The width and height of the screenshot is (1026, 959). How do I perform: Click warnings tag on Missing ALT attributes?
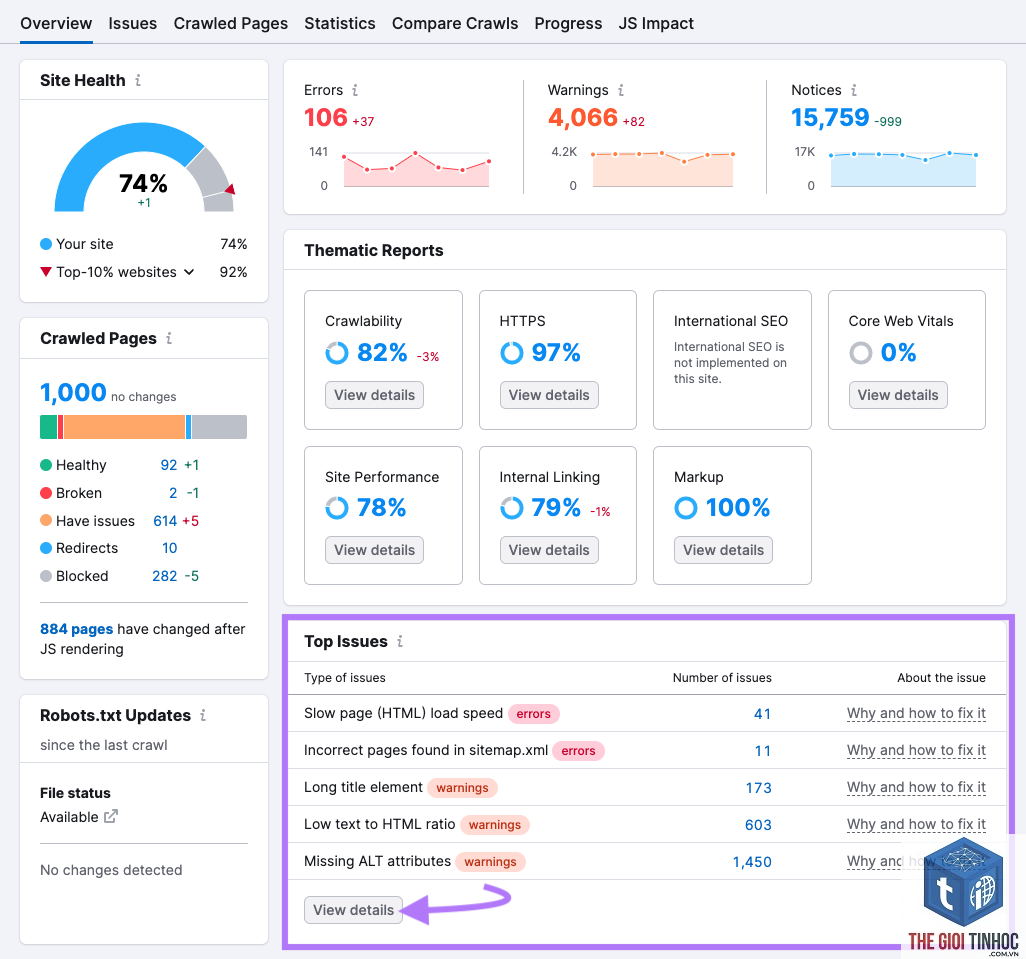click(490, 862)
